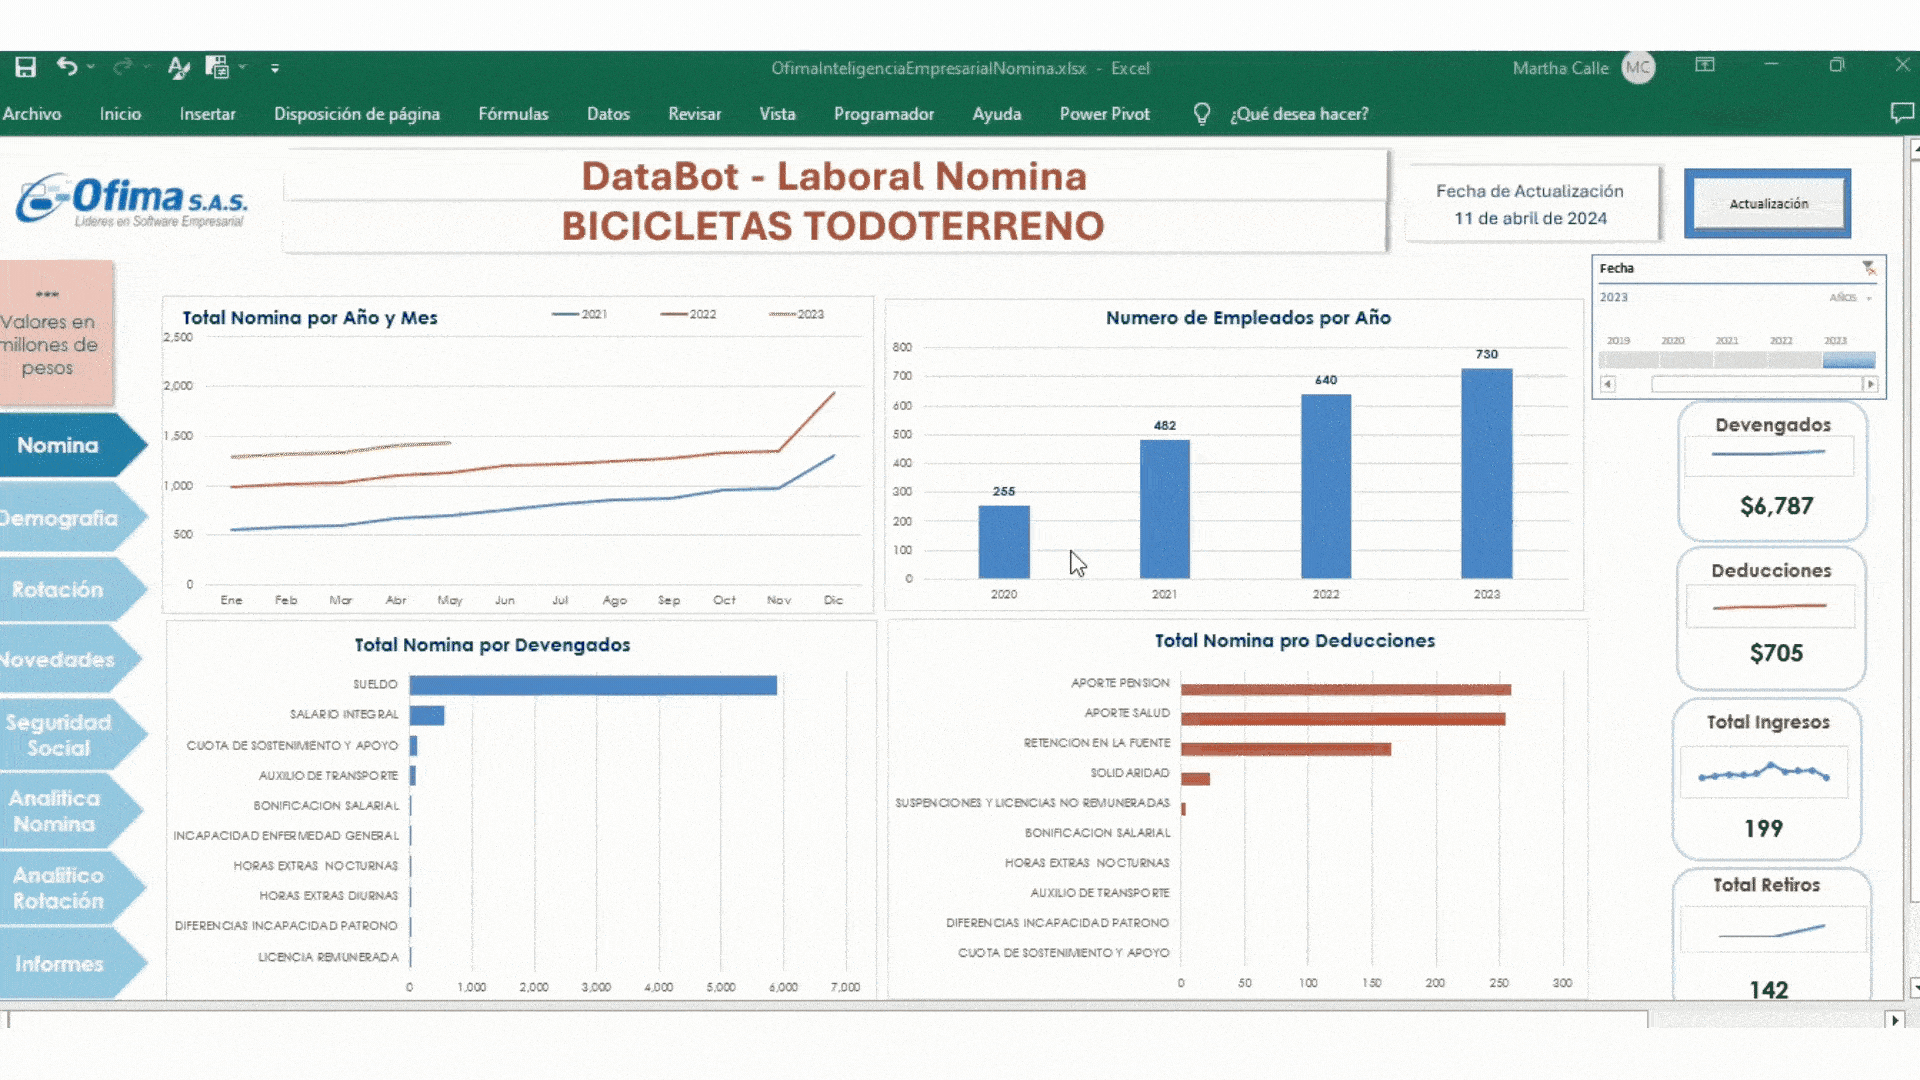Click the ¿Qué desea hacer? search box

(x=1299, y=114)
